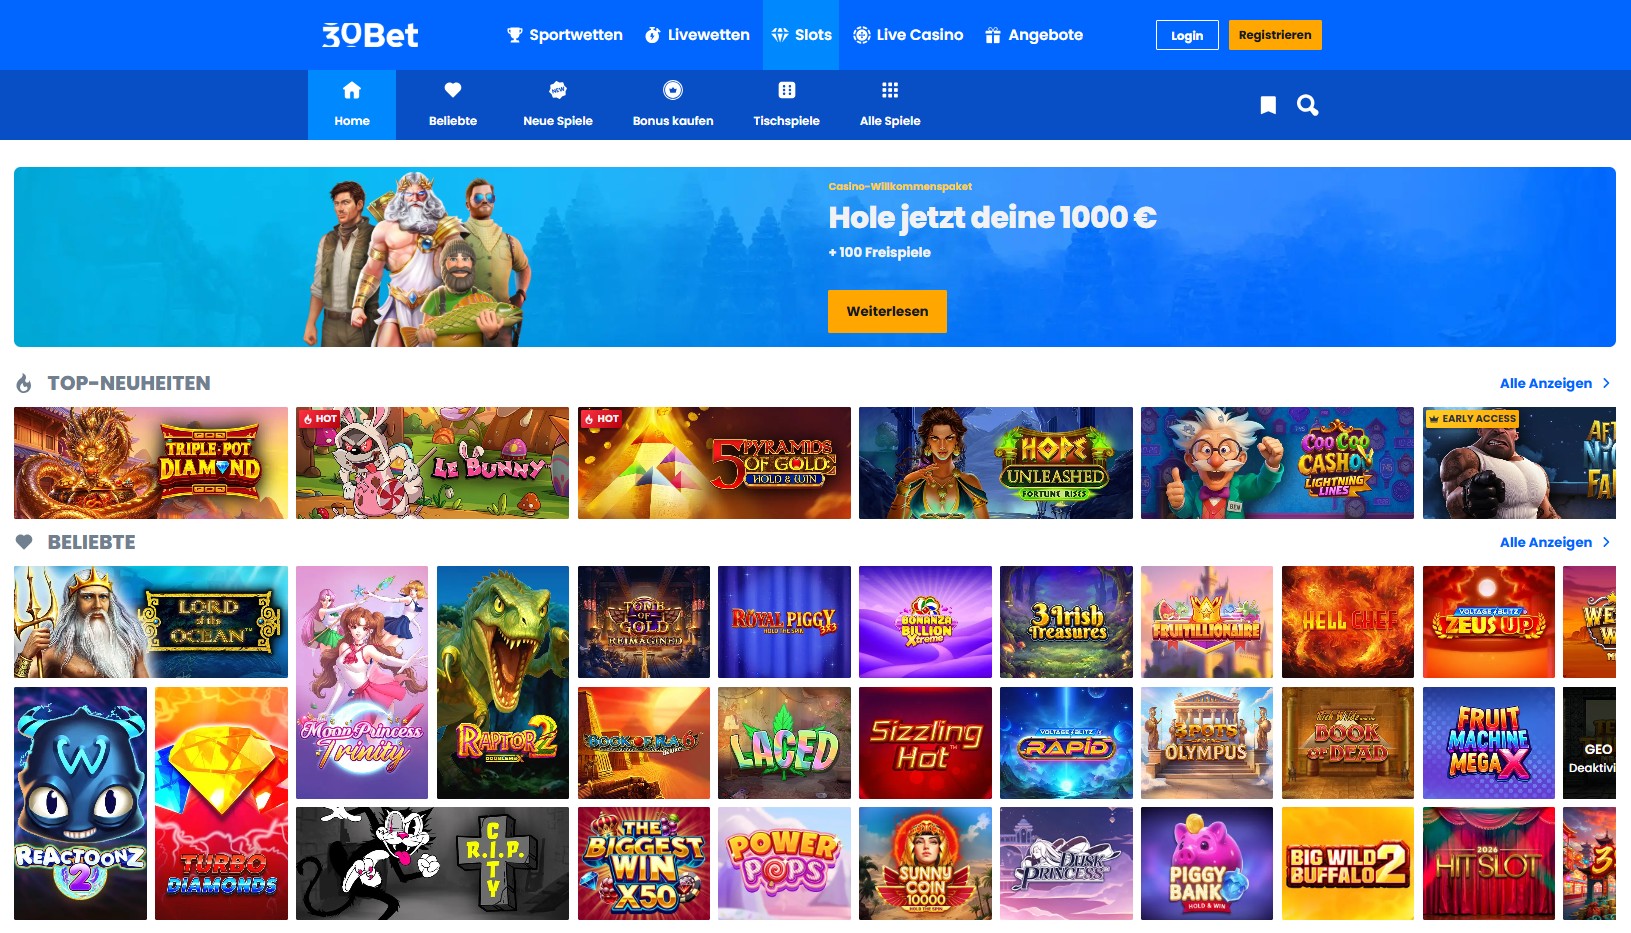
Task: Click the Login button
Action: (x=1187, y=35)
